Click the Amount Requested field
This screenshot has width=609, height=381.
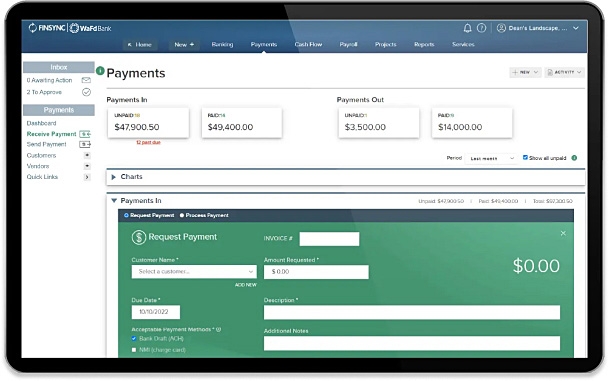tap(316, 272)
